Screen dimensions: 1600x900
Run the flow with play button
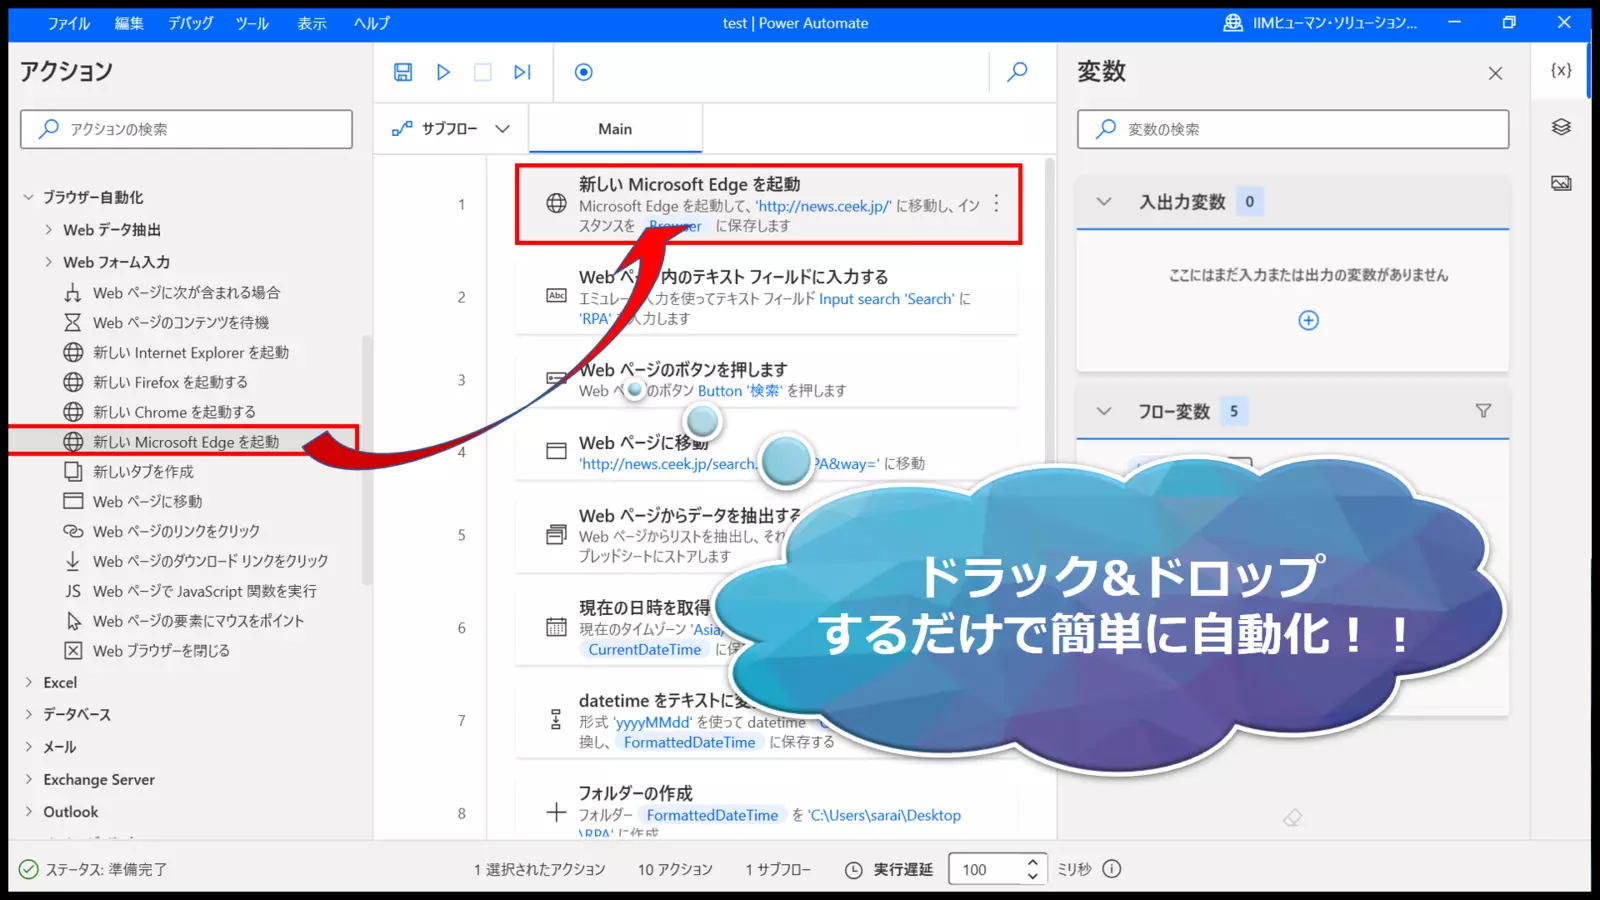coord(443,72)
